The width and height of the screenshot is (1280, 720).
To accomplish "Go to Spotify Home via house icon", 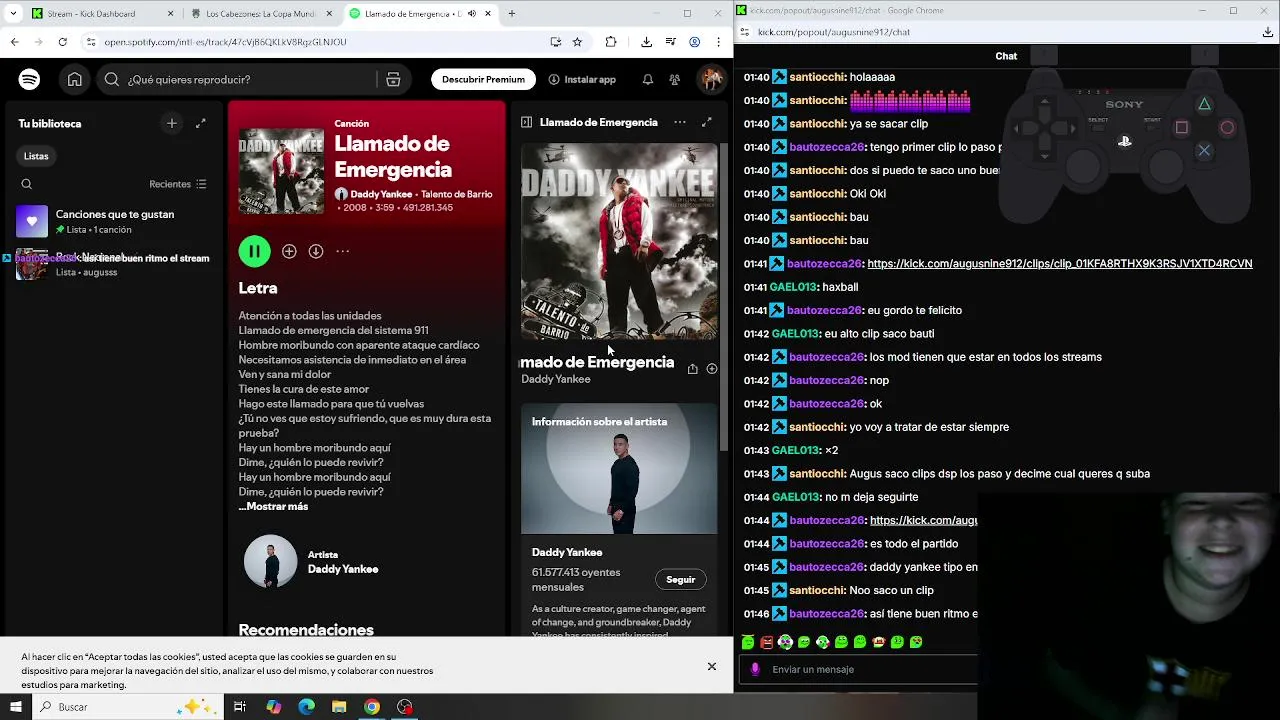I will pyautogui.click(x=75, y=79).
